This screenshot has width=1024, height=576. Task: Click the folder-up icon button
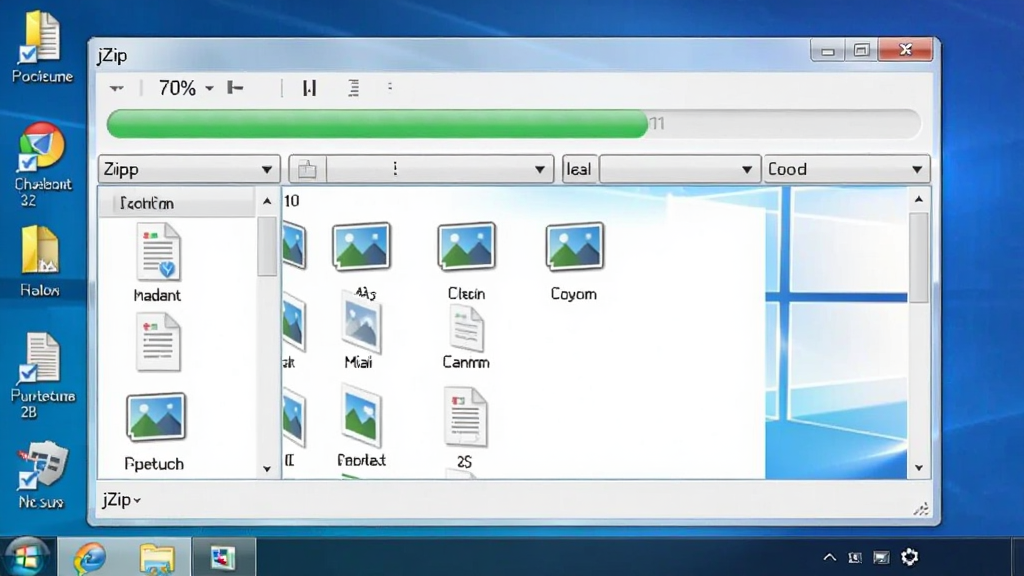pyautogui.click(x=307, y=170)
